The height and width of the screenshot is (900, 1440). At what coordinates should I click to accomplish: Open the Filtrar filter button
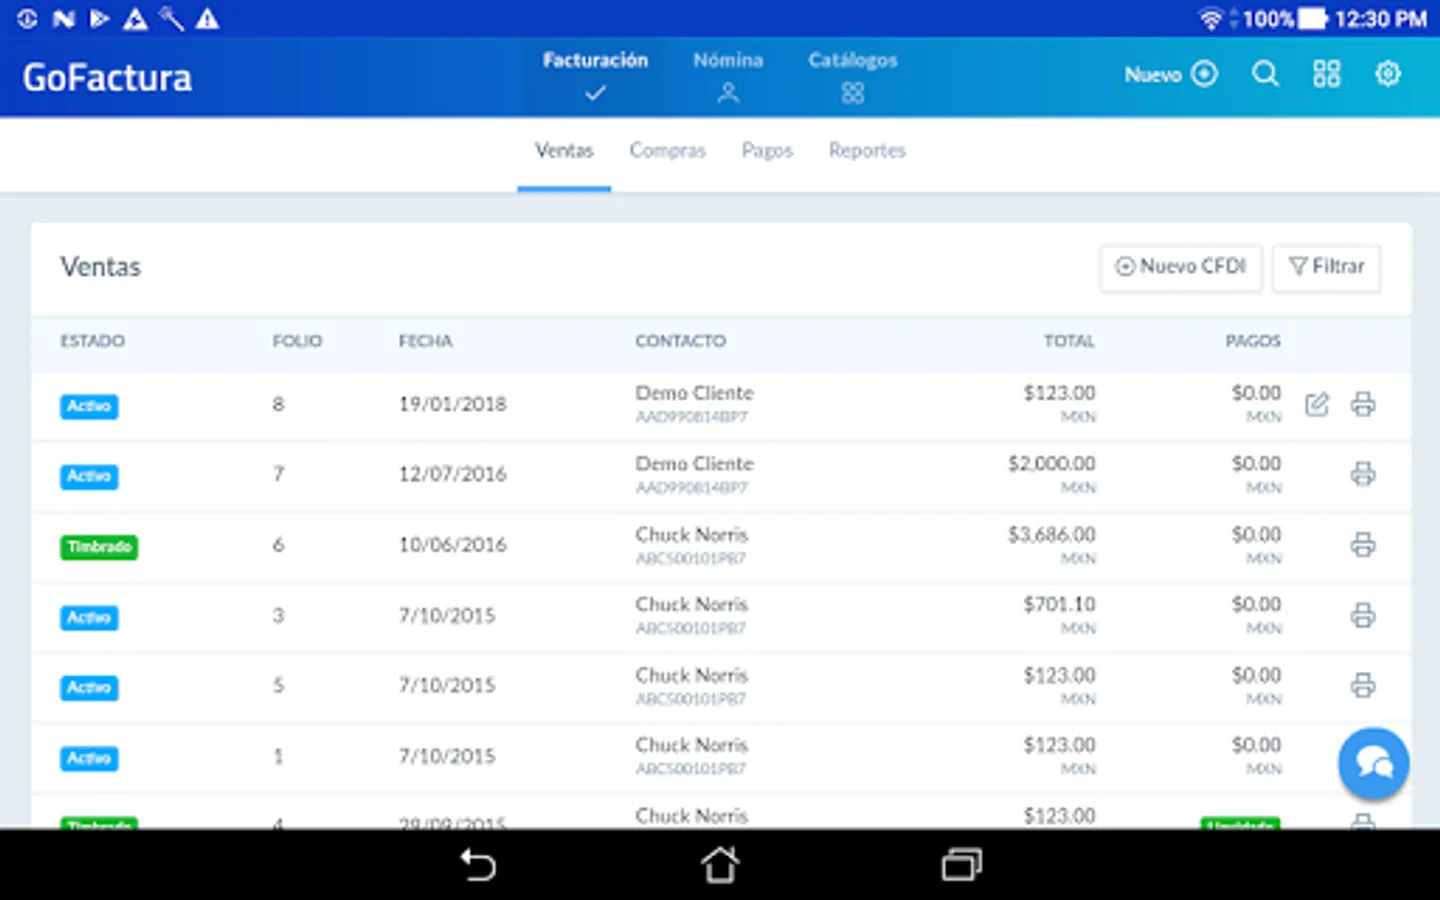[1326, 267]
